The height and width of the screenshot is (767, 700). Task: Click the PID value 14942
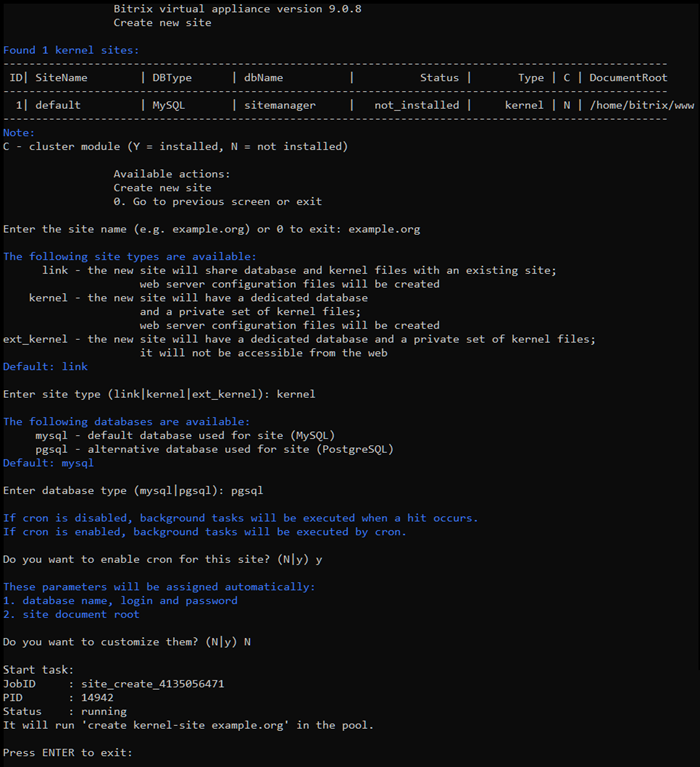pos(100,698)
